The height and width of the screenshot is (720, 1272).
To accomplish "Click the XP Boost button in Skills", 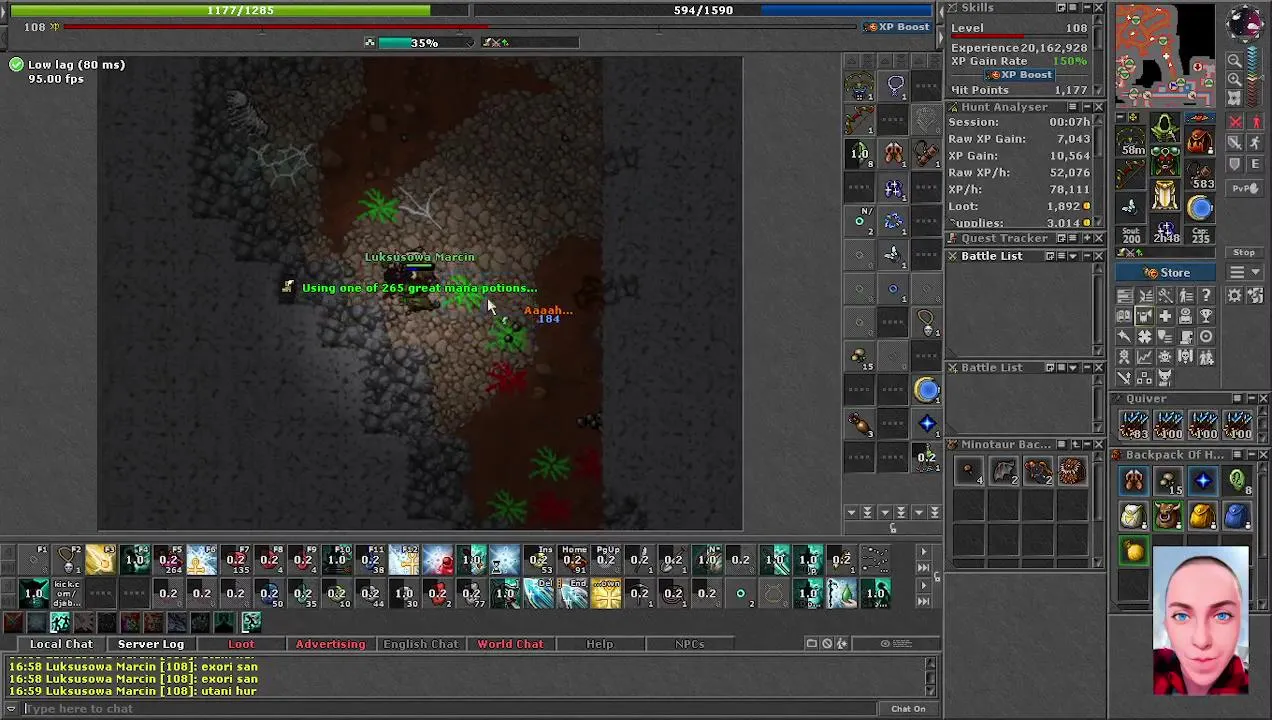I will (1020, 75).
